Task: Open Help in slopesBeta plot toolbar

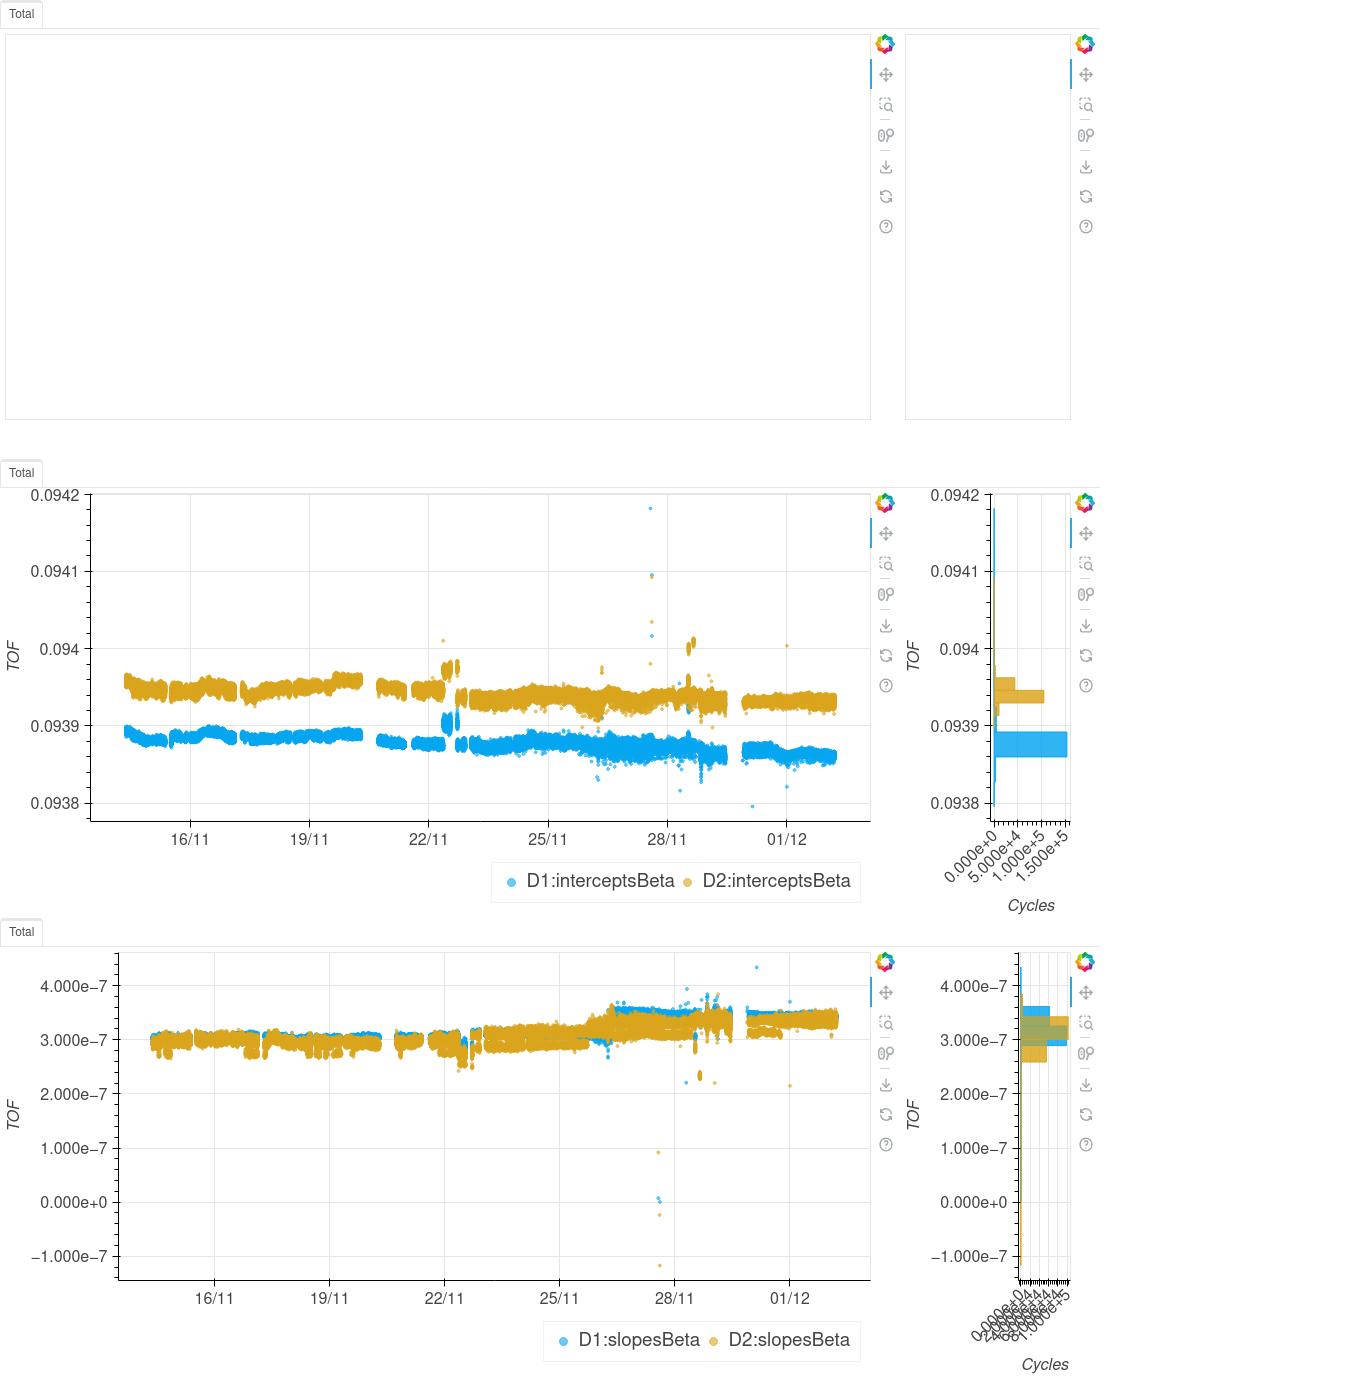Action: pos(886,1145)
